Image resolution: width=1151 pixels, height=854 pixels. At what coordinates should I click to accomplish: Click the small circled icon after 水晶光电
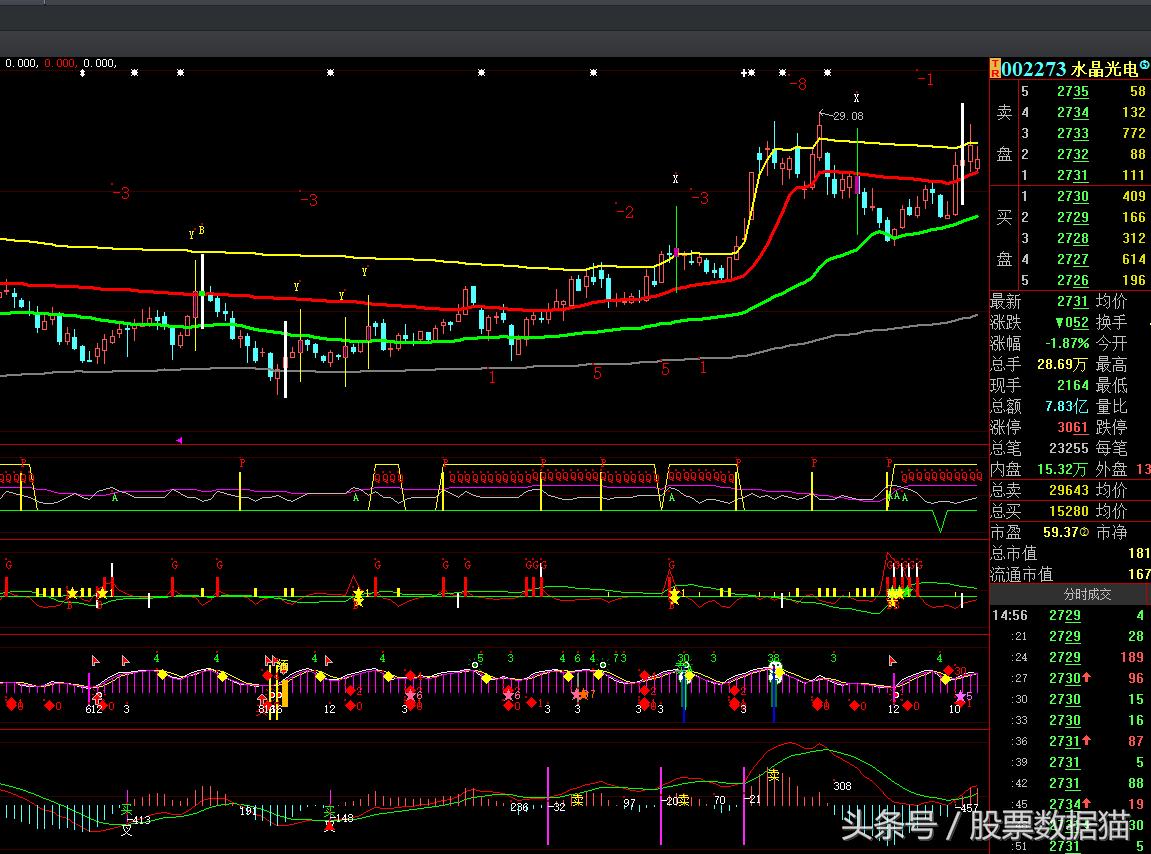[x=1144, y=65]
